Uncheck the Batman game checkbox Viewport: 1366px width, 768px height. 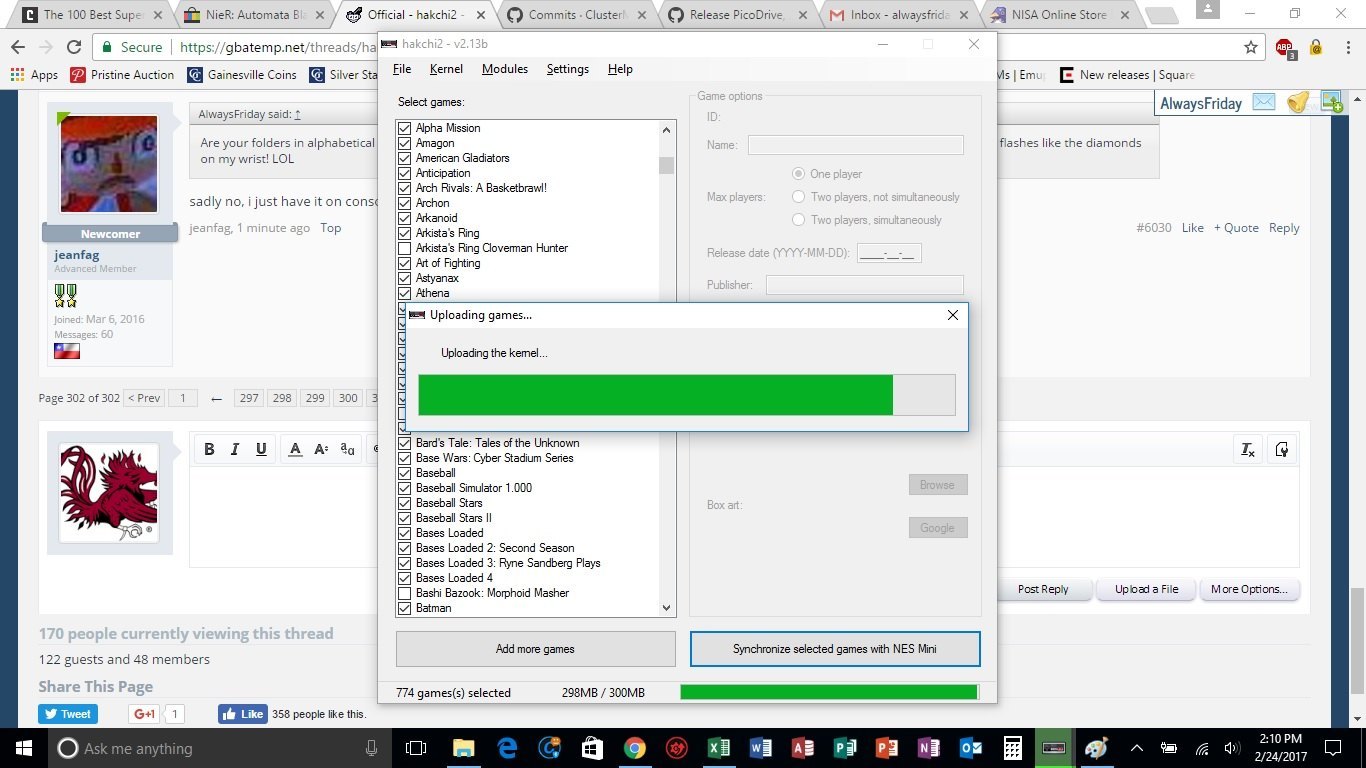click(x=404, y=608)
